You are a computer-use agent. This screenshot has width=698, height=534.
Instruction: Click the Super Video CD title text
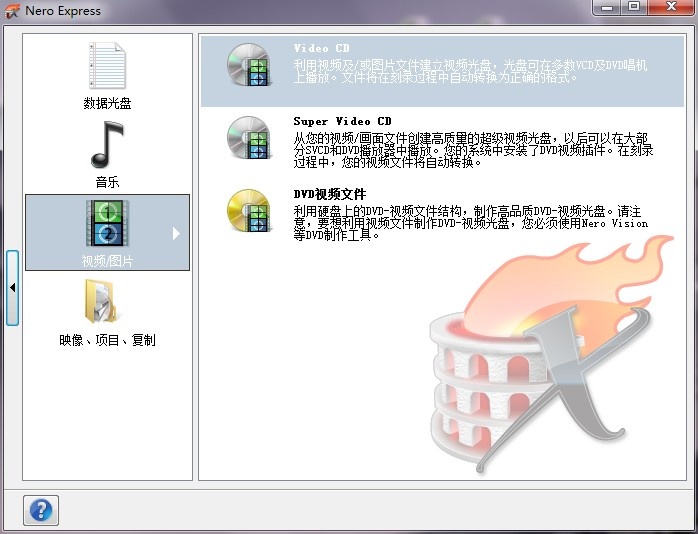click(x=342, y=121)
